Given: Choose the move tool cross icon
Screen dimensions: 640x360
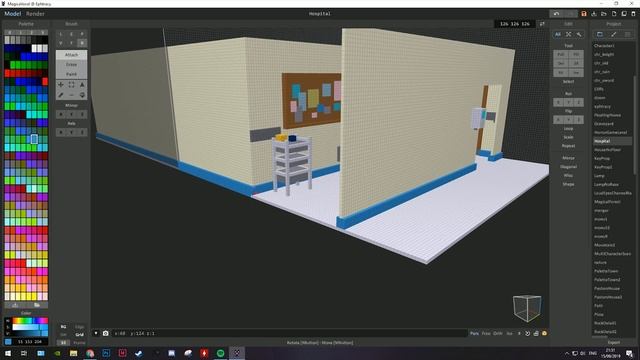Looking at the screenshot, I should tap(61, 85).
